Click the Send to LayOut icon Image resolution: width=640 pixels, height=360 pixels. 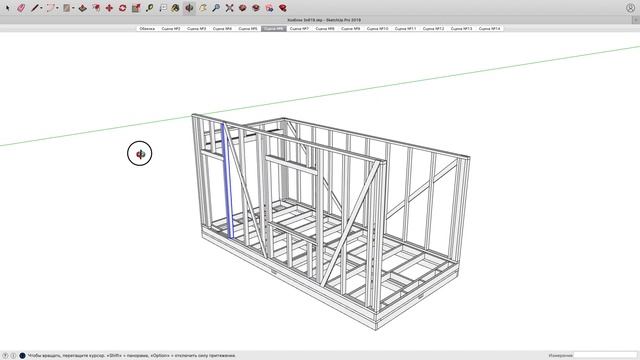pyautogui.click(x=269, y=8)
